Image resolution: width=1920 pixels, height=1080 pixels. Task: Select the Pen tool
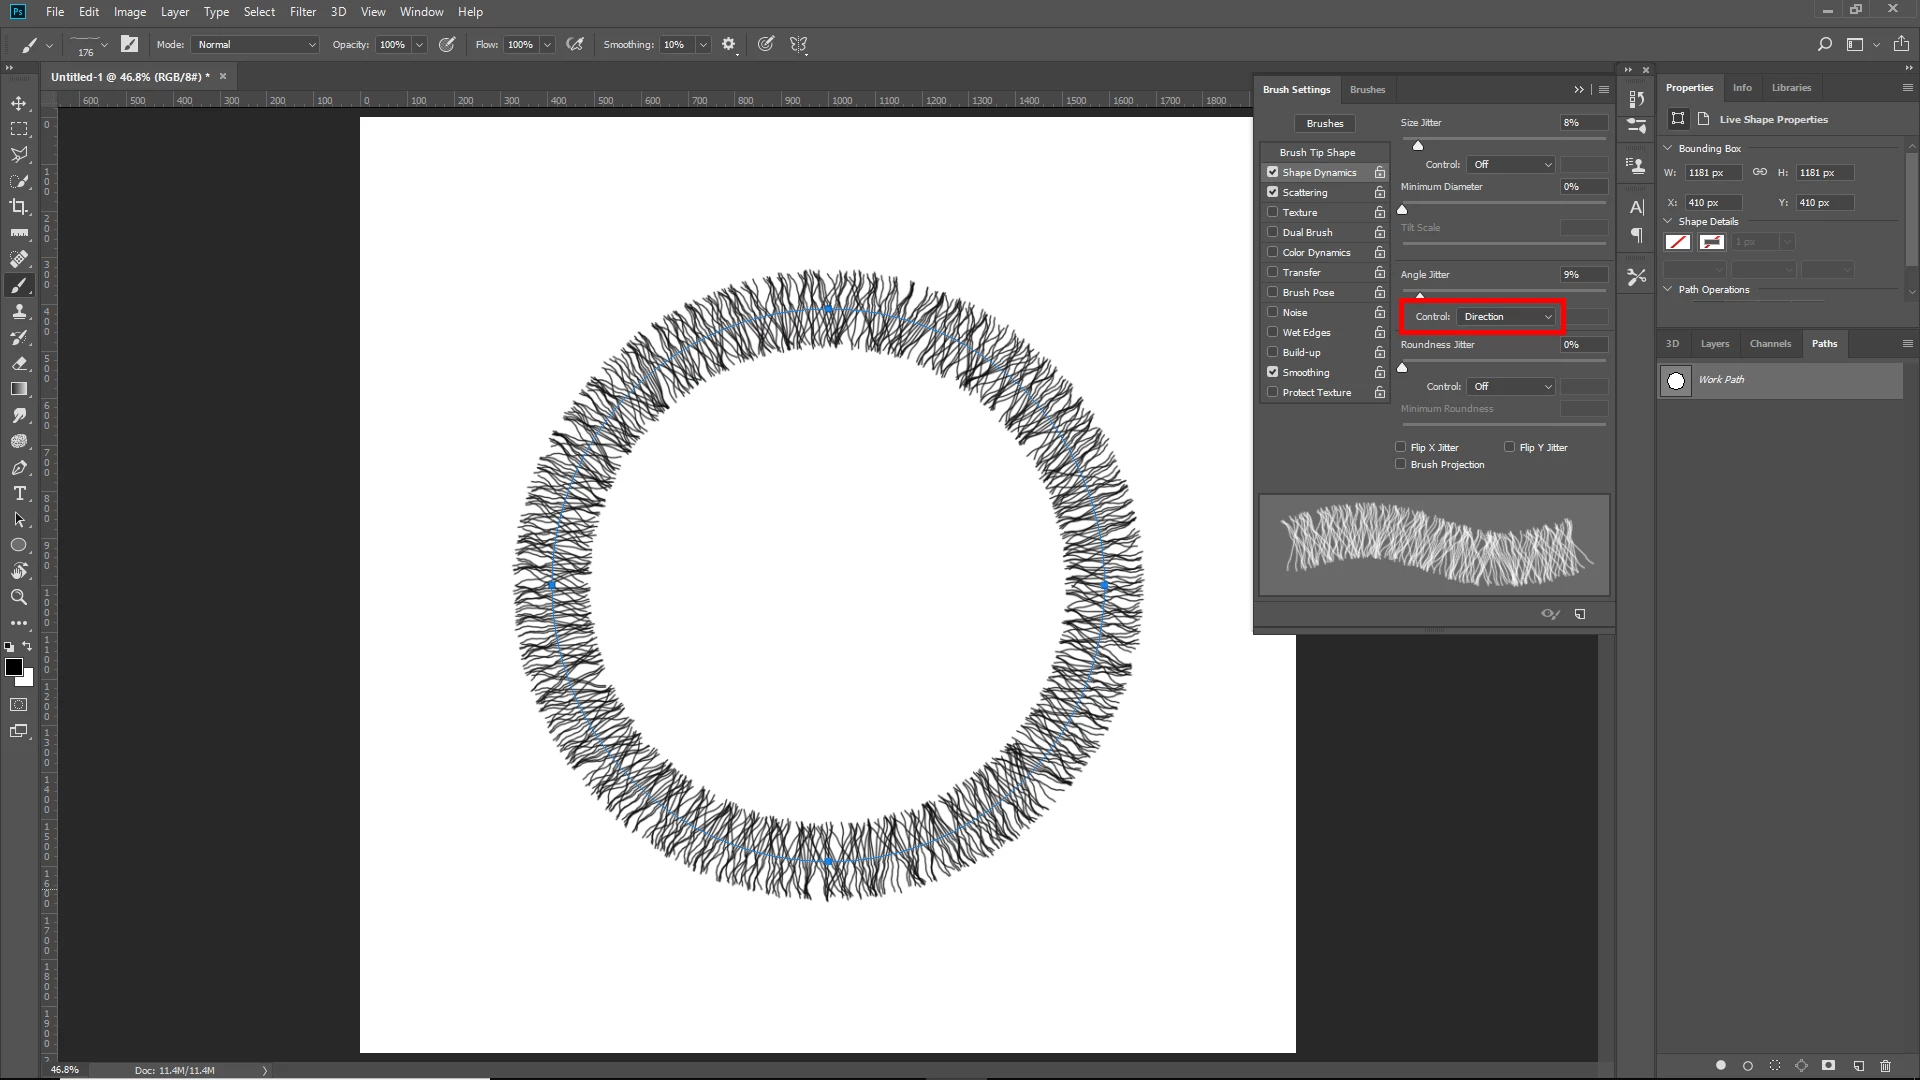[x=19, y=468]
